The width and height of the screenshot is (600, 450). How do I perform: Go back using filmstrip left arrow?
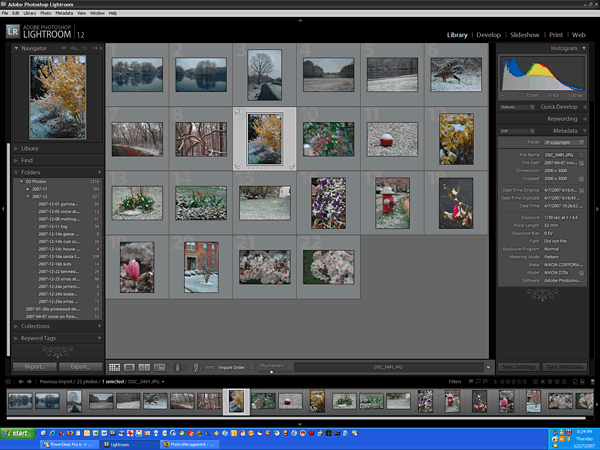(21, 382)
